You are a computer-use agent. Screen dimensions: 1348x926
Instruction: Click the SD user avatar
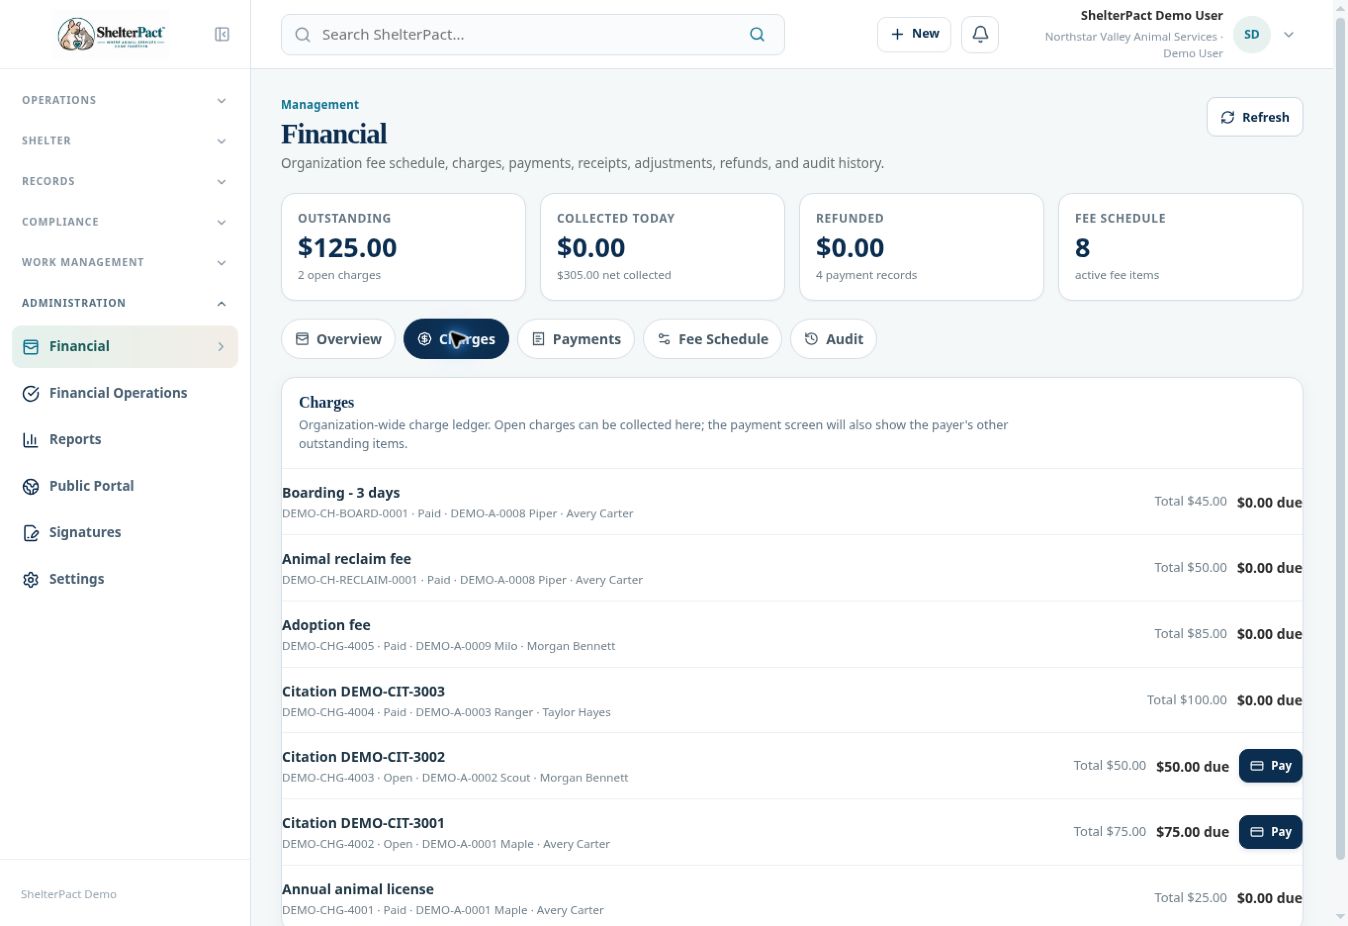click(1252, 34)
